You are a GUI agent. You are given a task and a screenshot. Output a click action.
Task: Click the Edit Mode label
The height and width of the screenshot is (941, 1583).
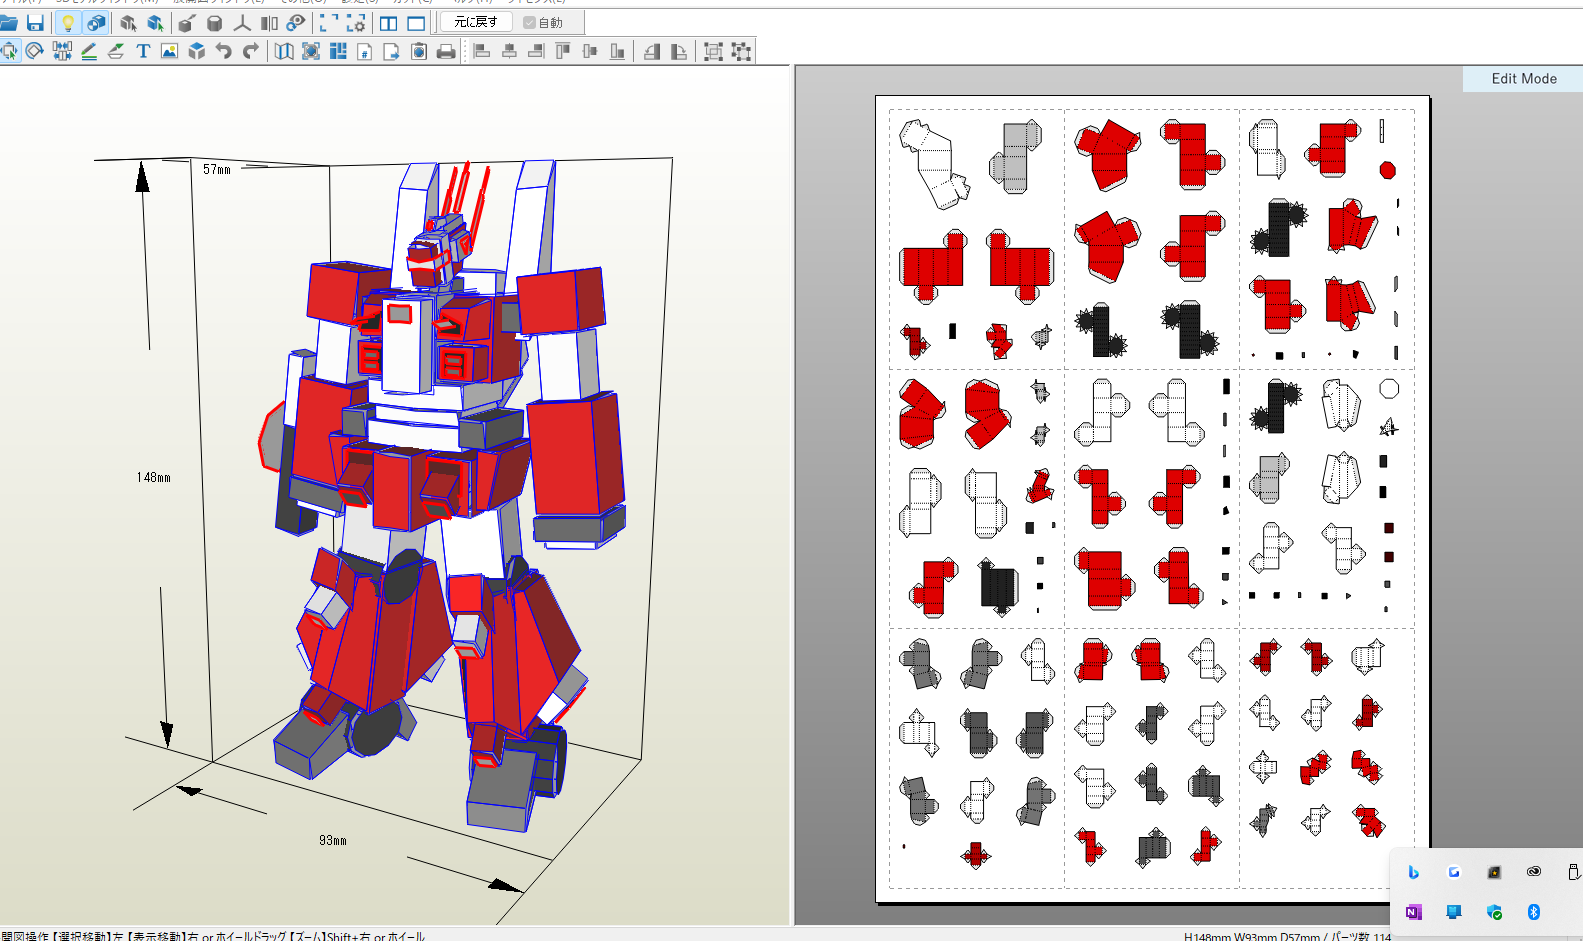(x=1524, y=79)
